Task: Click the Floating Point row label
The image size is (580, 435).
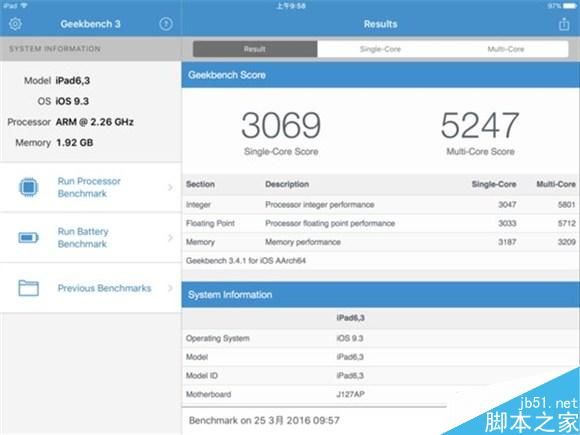Action: (210, 223)
